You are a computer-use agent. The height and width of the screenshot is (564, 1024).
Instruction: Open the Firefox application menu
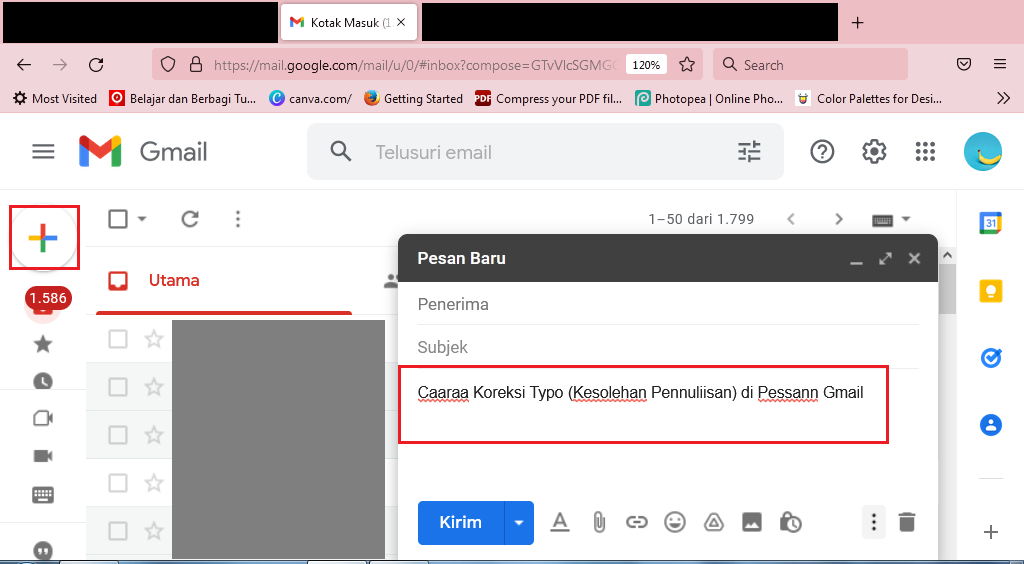click(x=1000, y=64)
